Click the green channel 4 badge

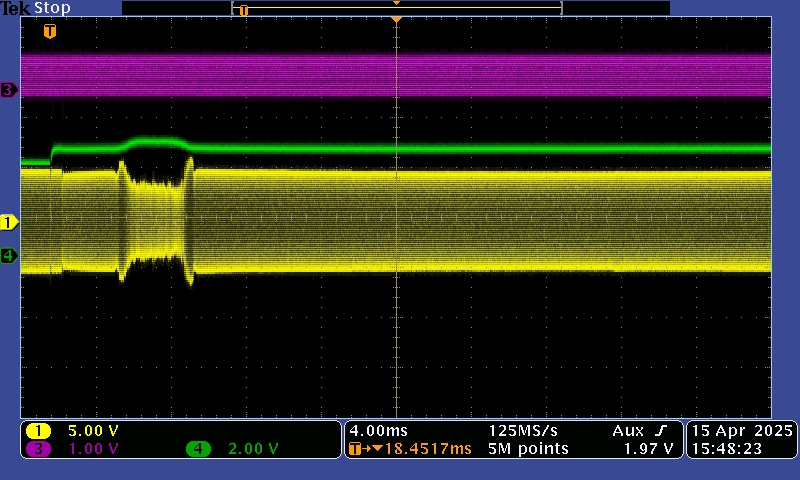[x=198, y=449]
